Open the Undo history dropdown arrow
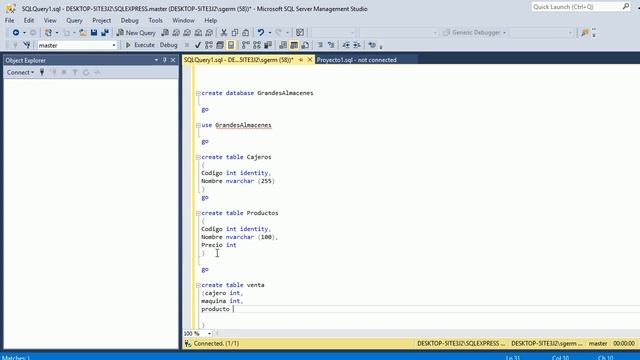Viewport: 640px width, 360px height. (x=269, y=33)
